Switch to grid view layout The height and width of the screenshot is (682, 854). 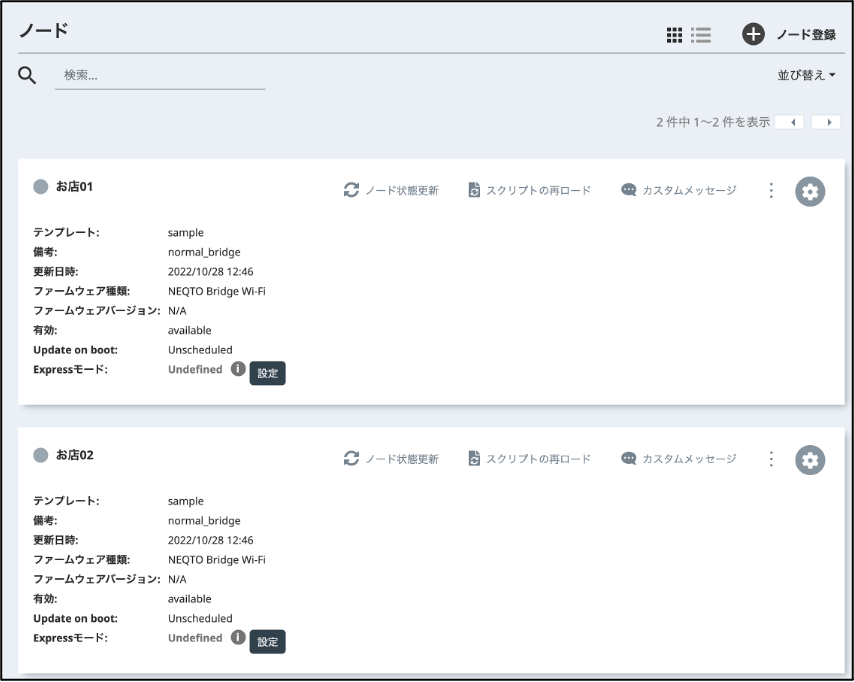point(675,35)
